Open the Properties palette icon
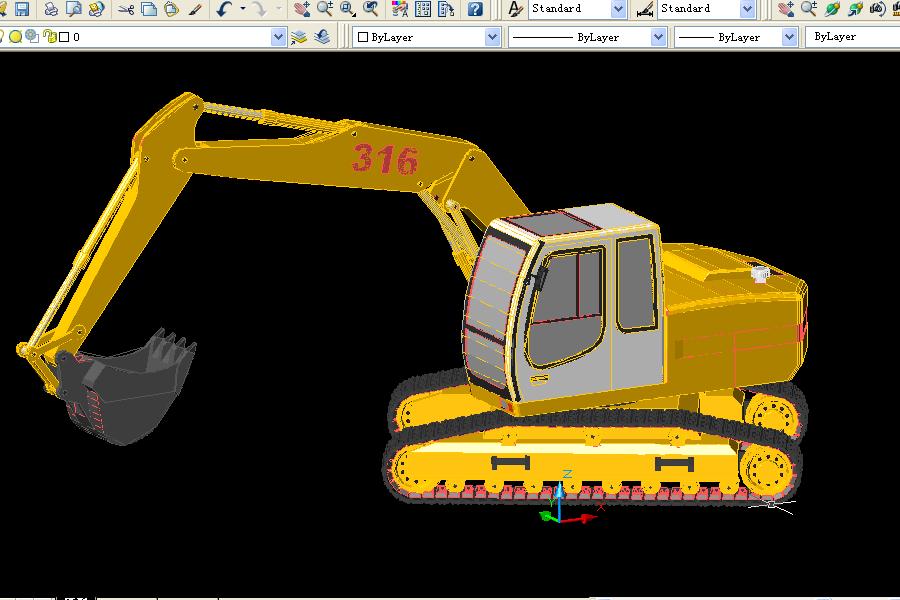This screenshot has width=900, height=600. pyautogui.click(x=400, y=9)
